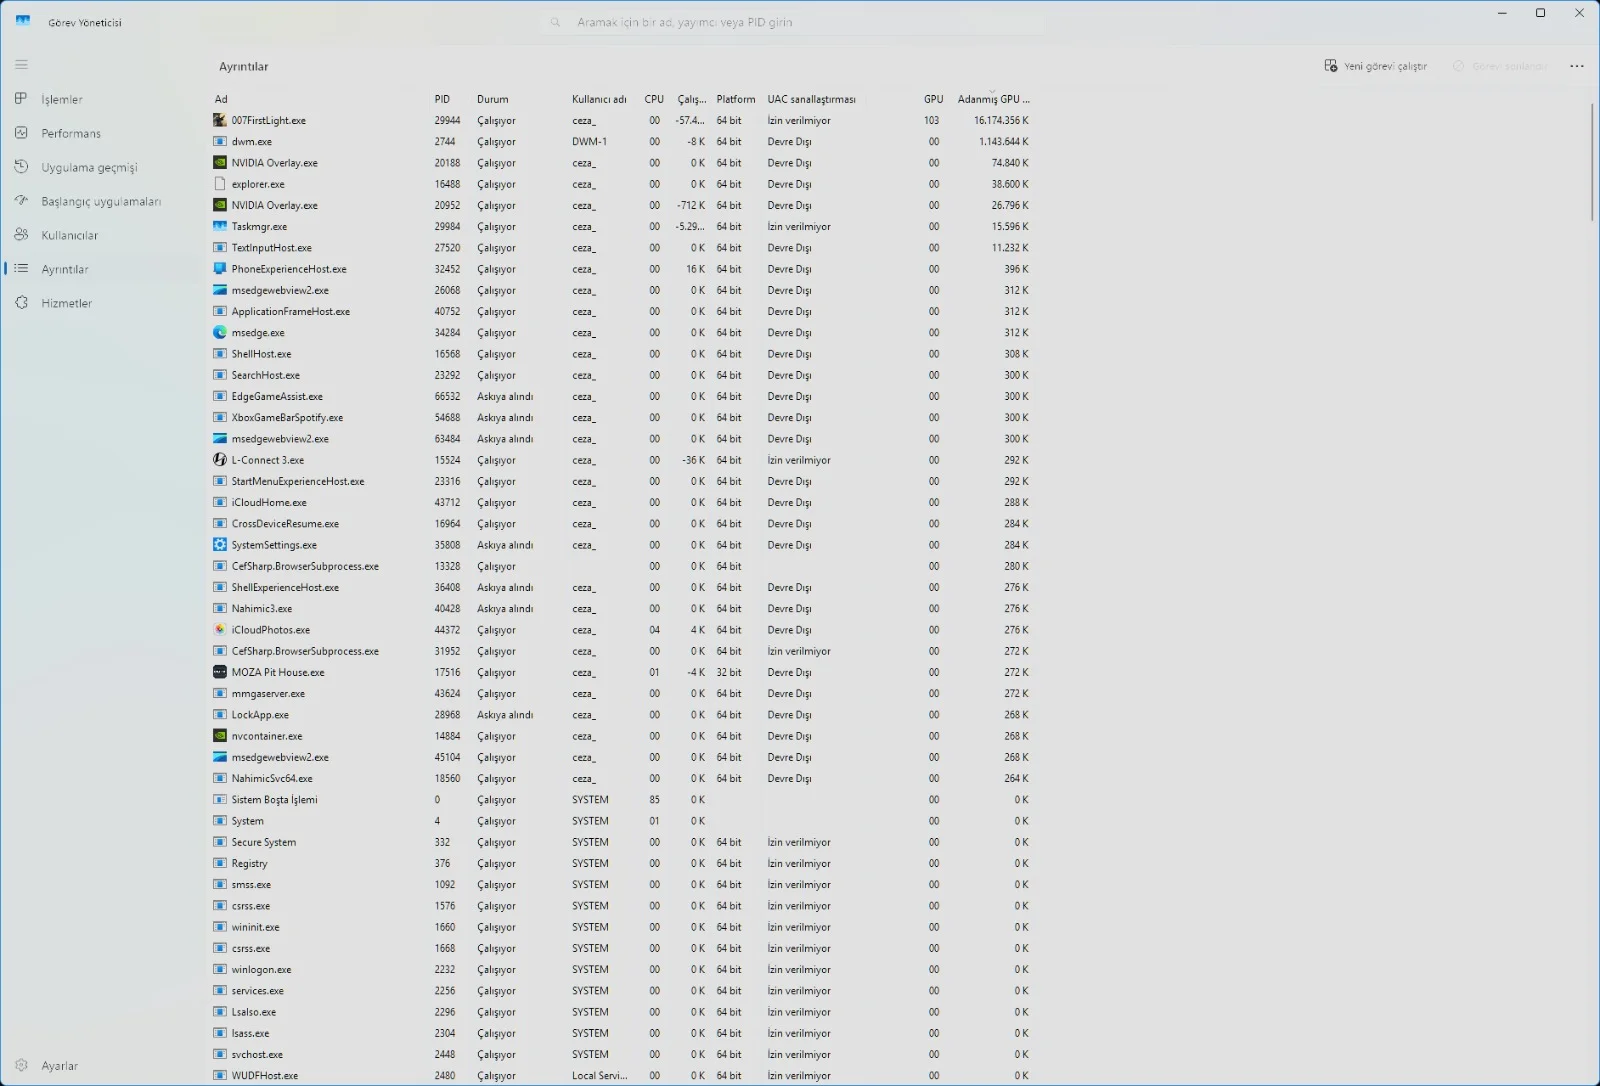Select the LockApp.exe row
The height and width of the screenshot is (1086, 1600).
click(622, 715)
